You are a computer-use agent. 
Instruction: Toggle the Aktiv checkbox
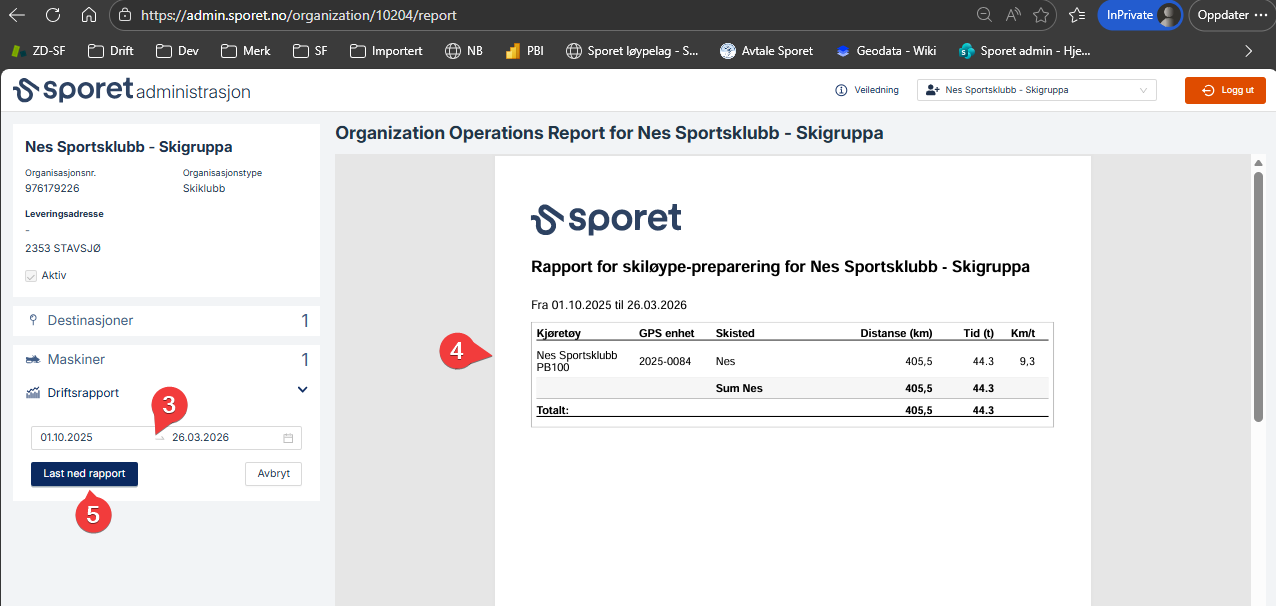(x=31, y=275)
